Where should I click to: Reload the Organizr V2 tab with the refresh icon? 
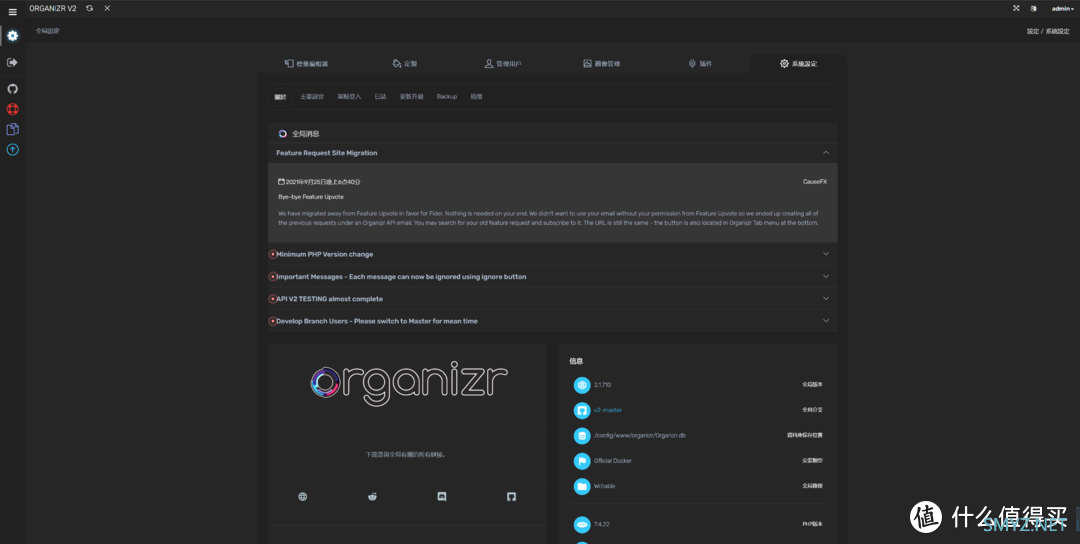click(x=90, y=8)
